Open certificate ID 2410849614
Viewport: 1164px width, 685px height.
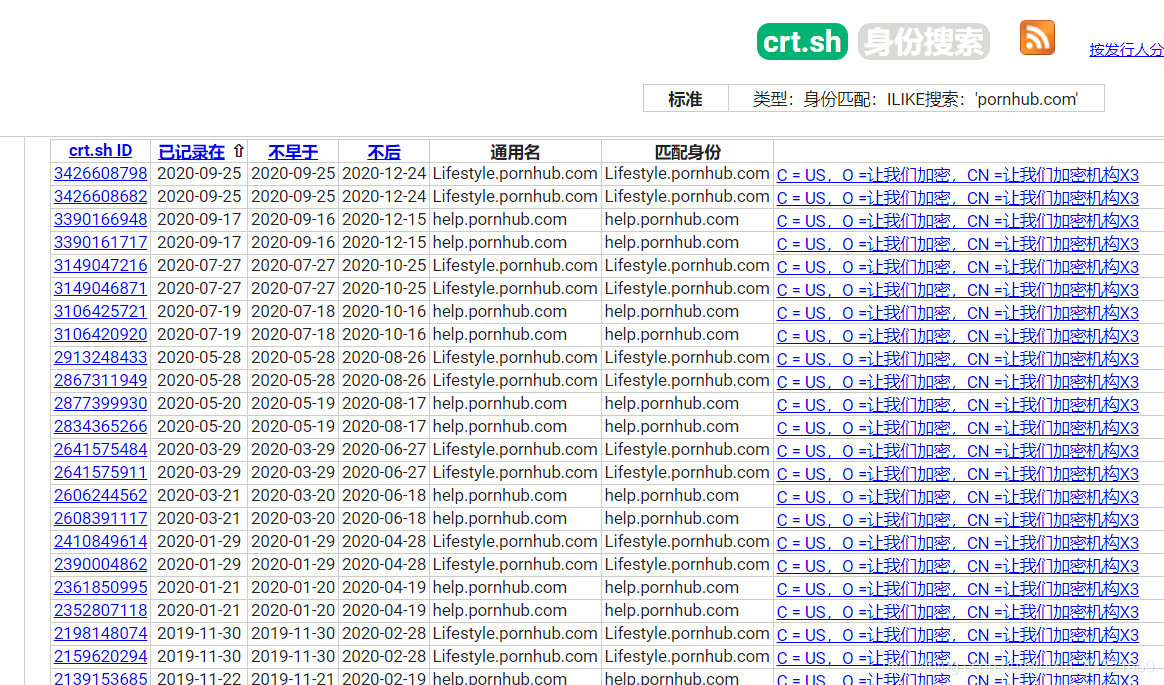tap(100, 542)
